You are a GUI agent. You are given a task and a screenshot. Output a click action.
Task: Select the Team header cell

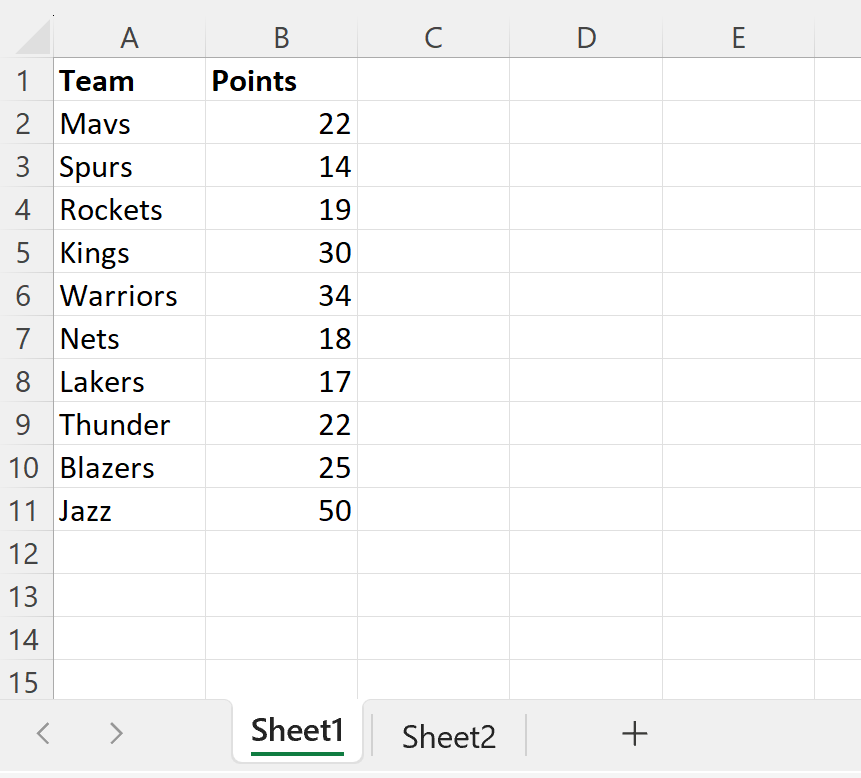point(129,81)
